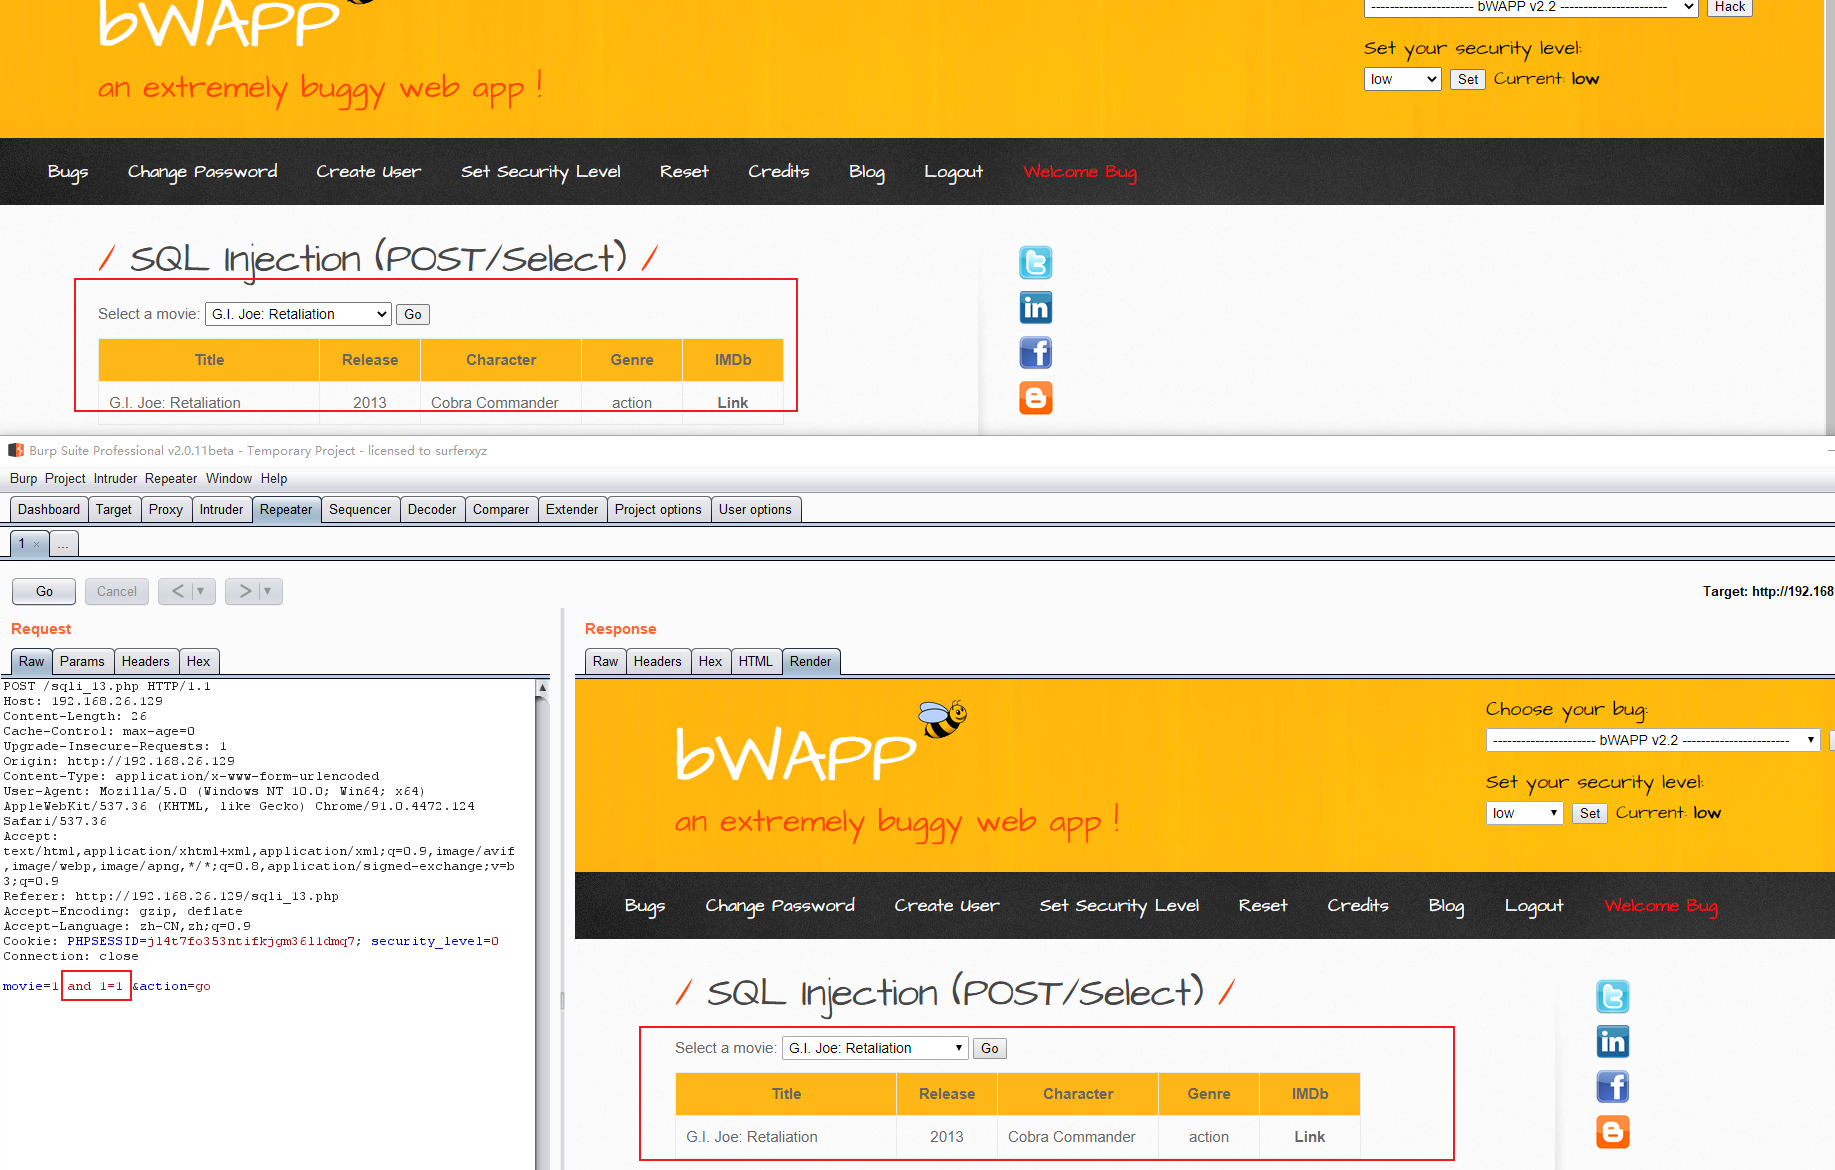Click the Credits link in the rendered response navbar
This screenshot has height=1170, width=1835.
pyautogui.click(x=1358, y=905)
